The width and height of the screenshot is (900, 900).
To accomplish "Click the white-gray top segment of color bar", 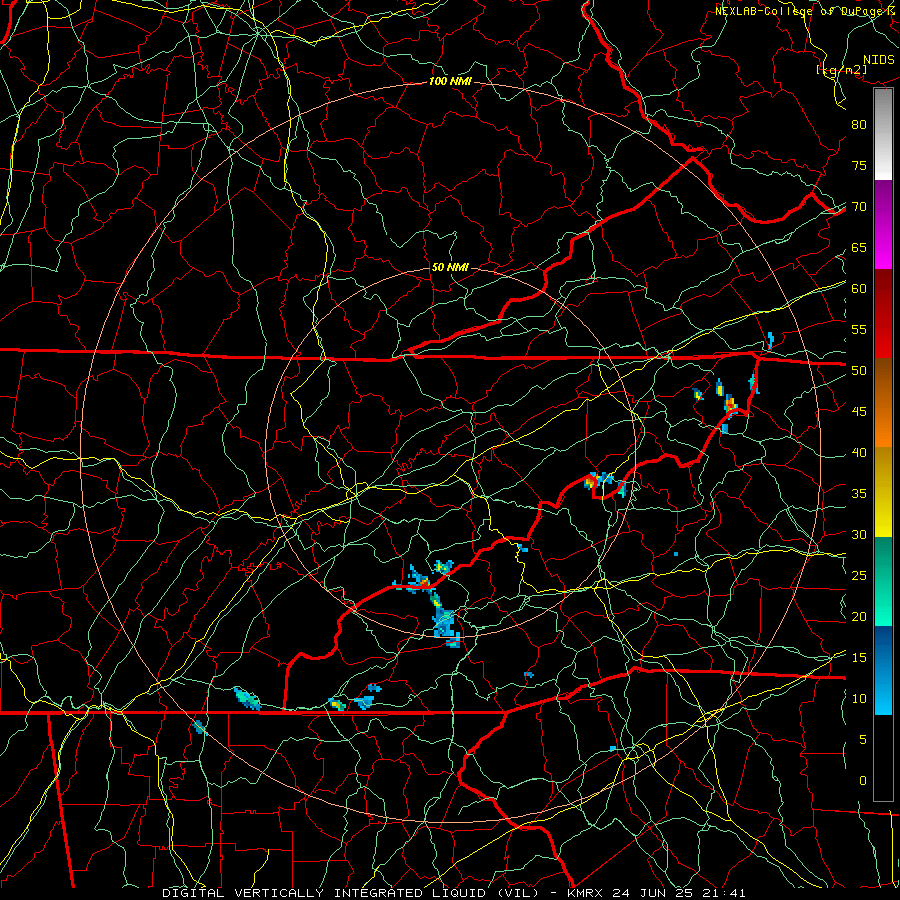I will point(883,134).
